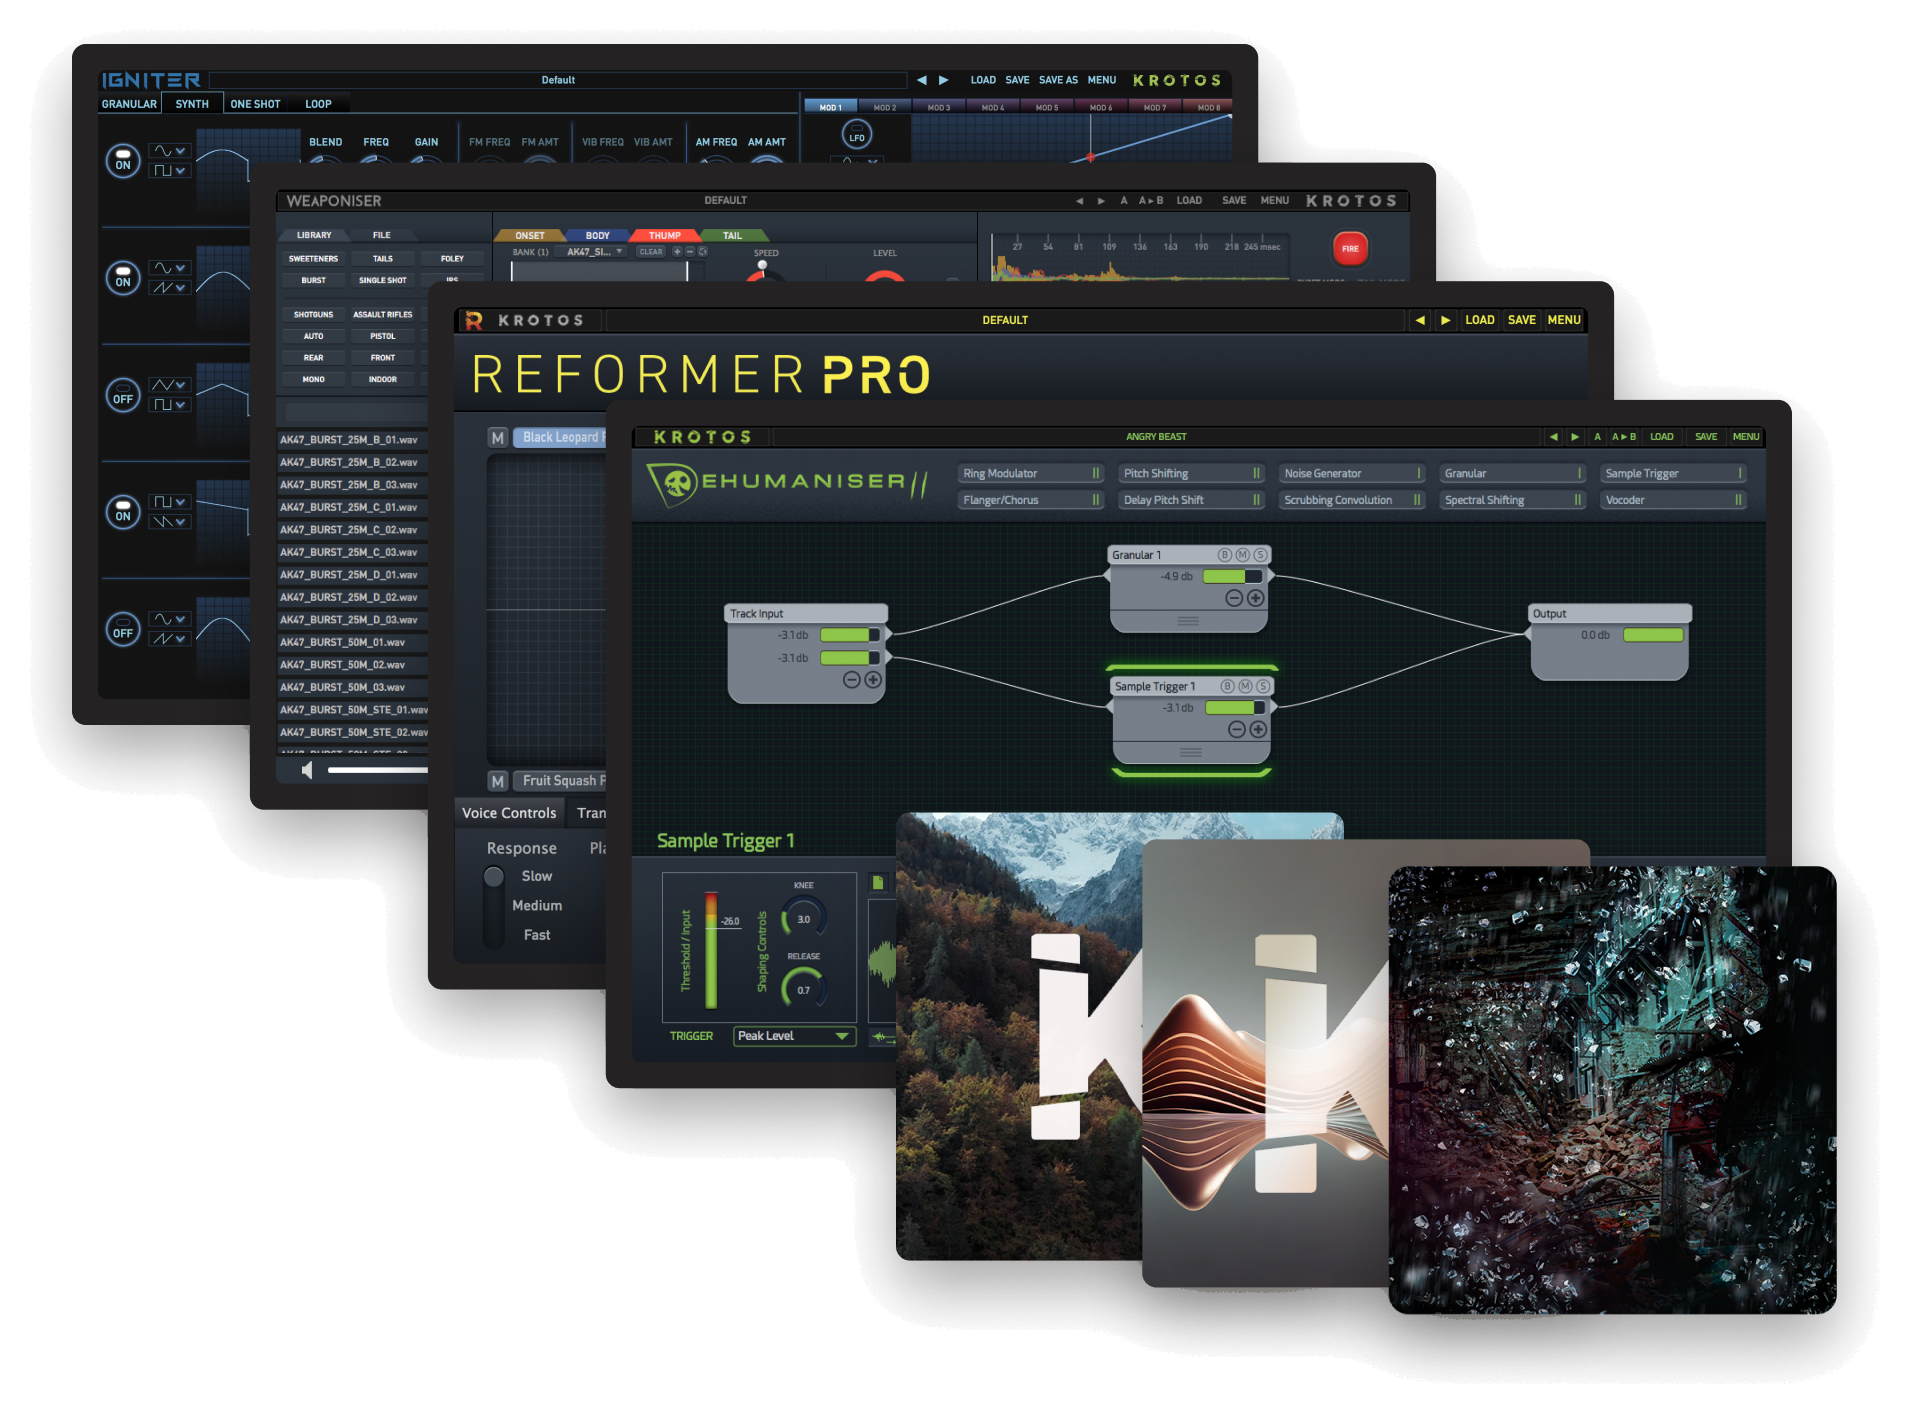Toggle M mute for Fruit Squash in Reformer
This screenshot has height=1415, width=1909.
click(x=497, y=781)
